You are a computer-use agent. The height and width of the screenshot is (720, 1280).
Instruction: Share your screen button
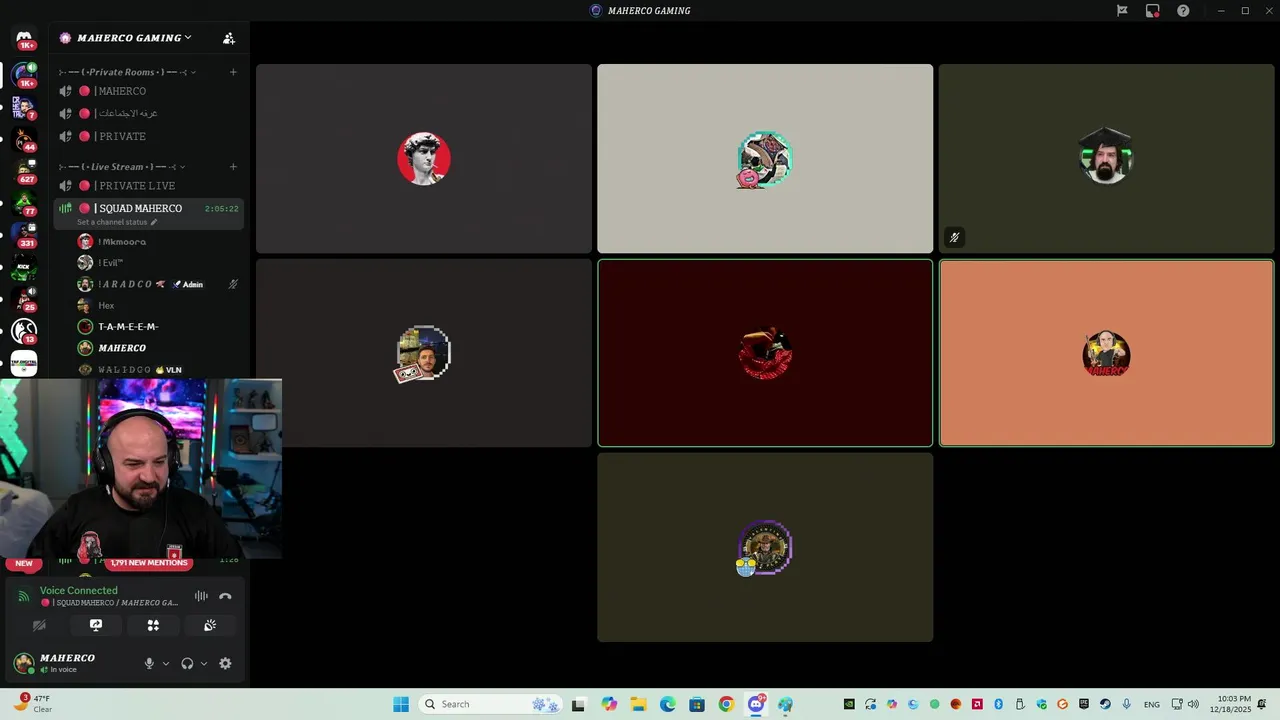point(96,625)
